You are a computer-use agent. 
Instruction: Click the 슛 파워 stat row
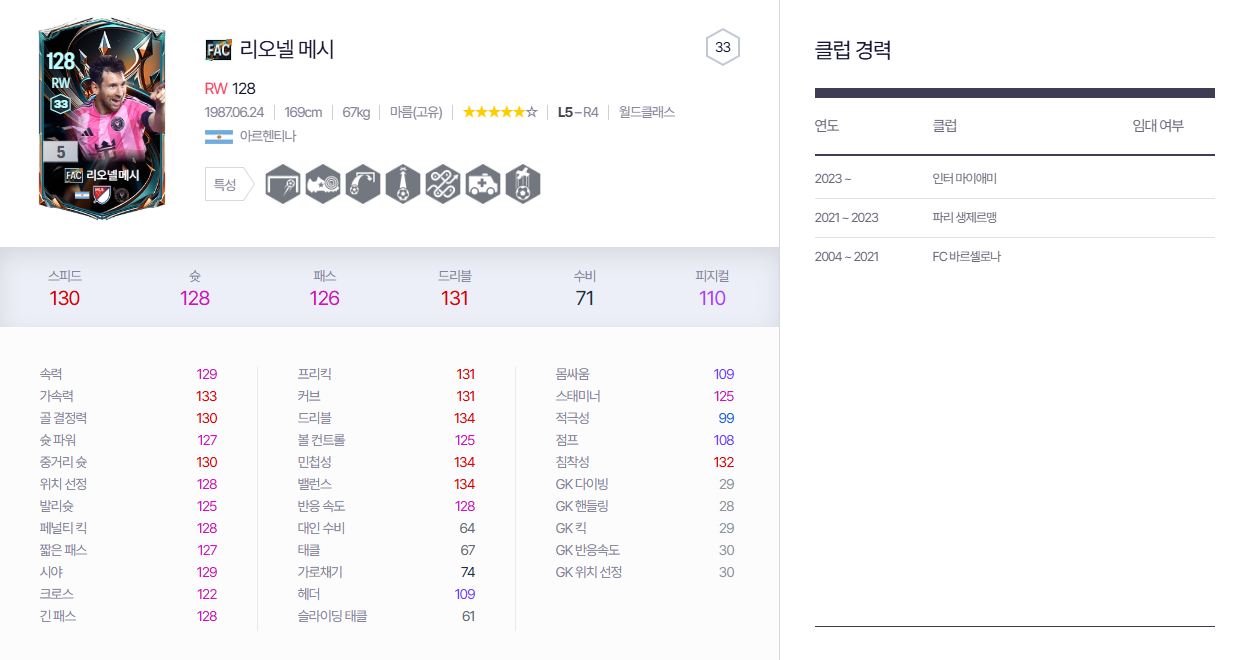coord(128,440)
